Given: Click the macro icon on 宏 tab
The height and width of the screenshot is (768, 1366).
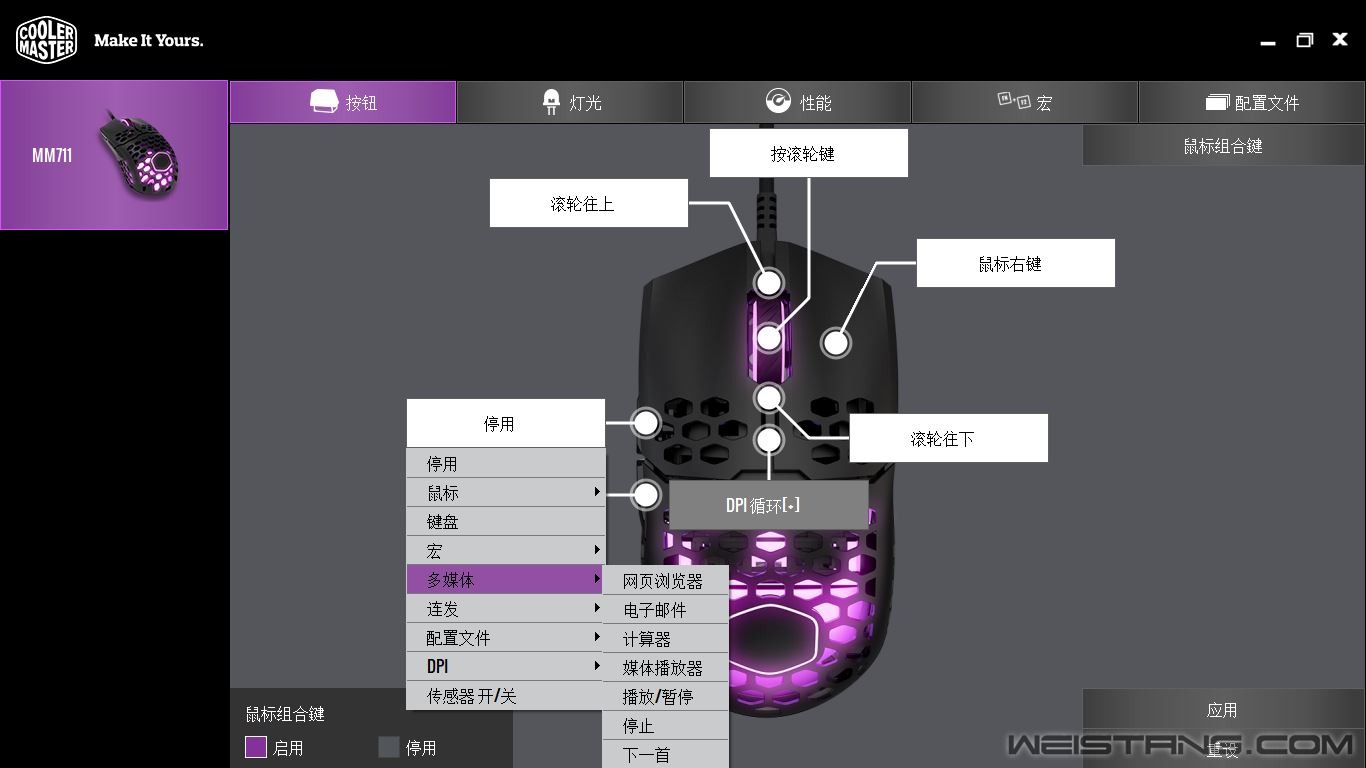Looking at the screenshot, I should [1013, 100].
